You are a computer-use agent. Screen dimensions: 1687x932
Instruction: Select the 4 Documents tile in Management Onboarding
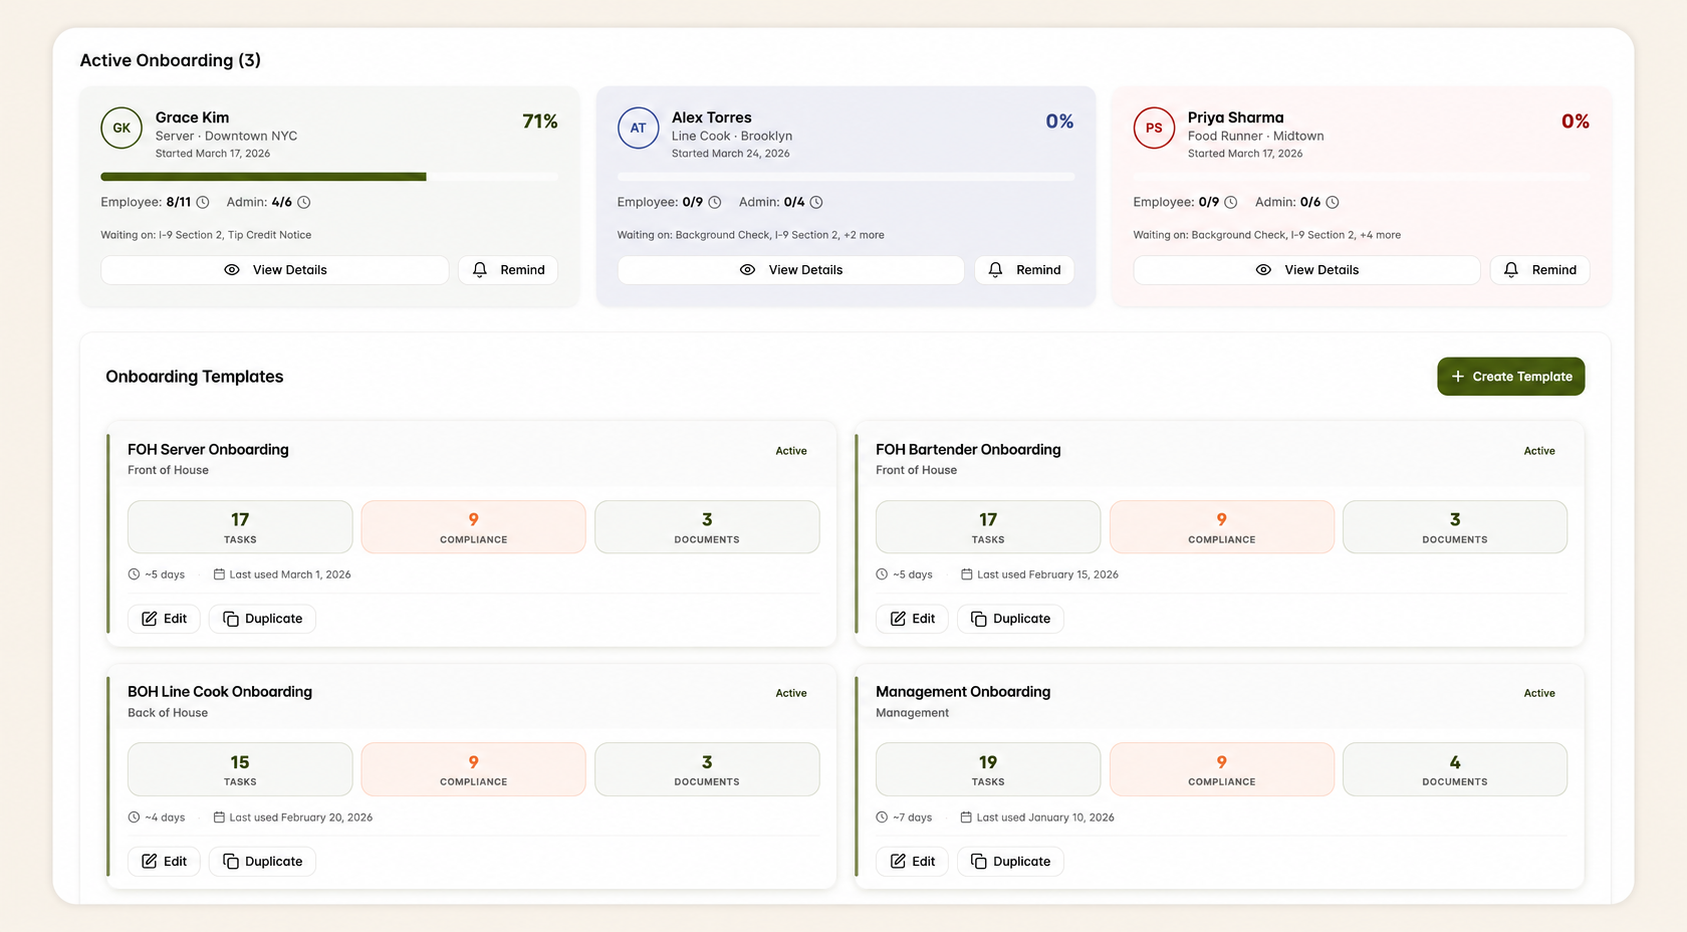pos(1455,769)
